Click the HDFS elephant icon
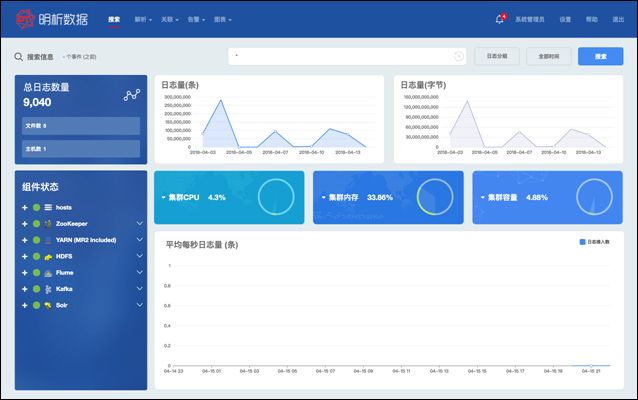This screenshot has height=400, width=638. 48,256
